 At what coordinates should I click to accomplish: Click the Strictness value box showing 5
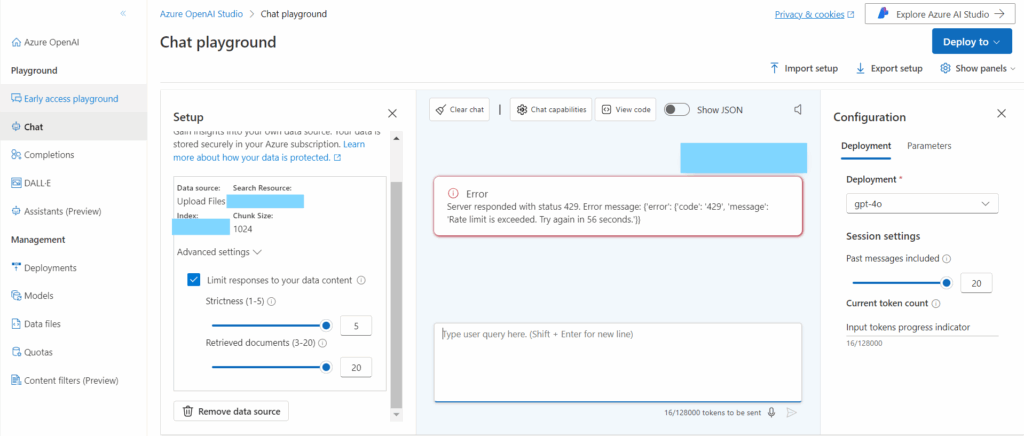tap(356, 325)
